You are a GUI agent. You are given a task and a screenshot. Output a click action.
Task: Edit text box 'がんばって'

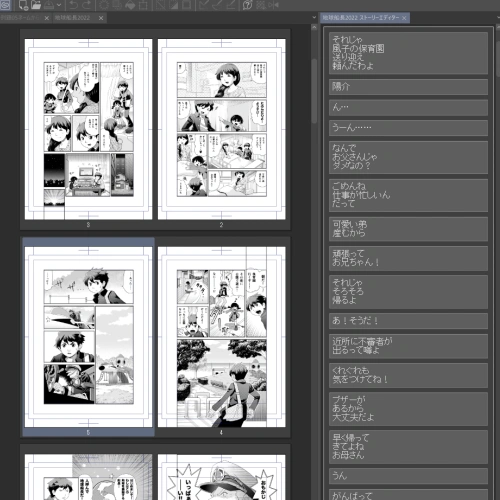[408, 494]
